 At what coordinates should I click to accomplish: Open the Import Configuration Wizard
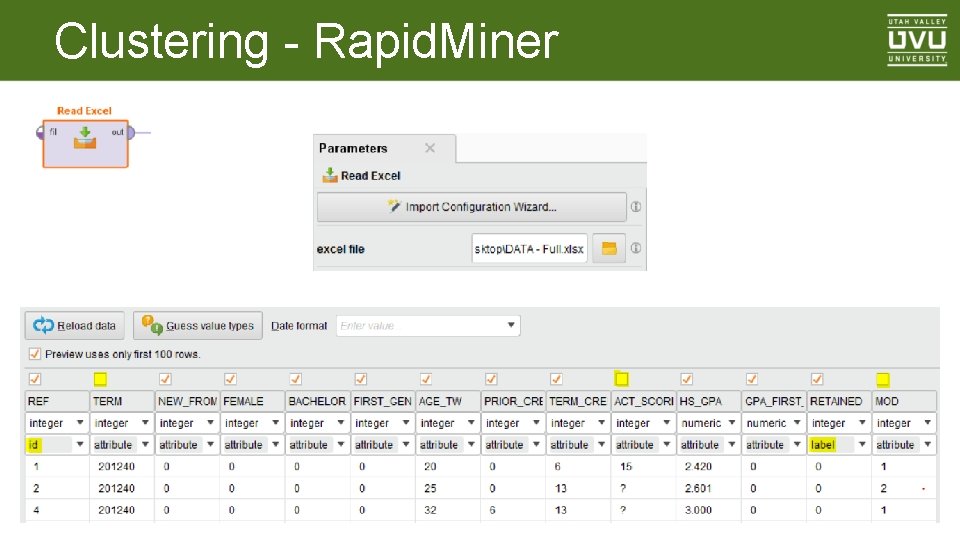471,207
